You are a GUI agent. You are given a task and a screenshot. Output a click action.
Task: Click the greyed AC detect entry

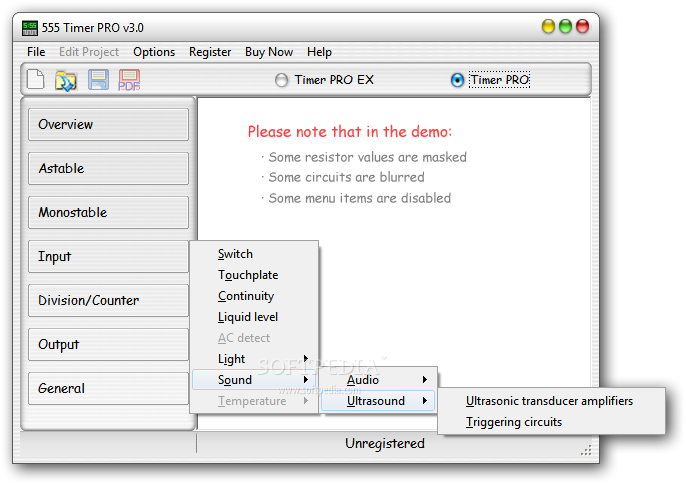coord(253,338)
